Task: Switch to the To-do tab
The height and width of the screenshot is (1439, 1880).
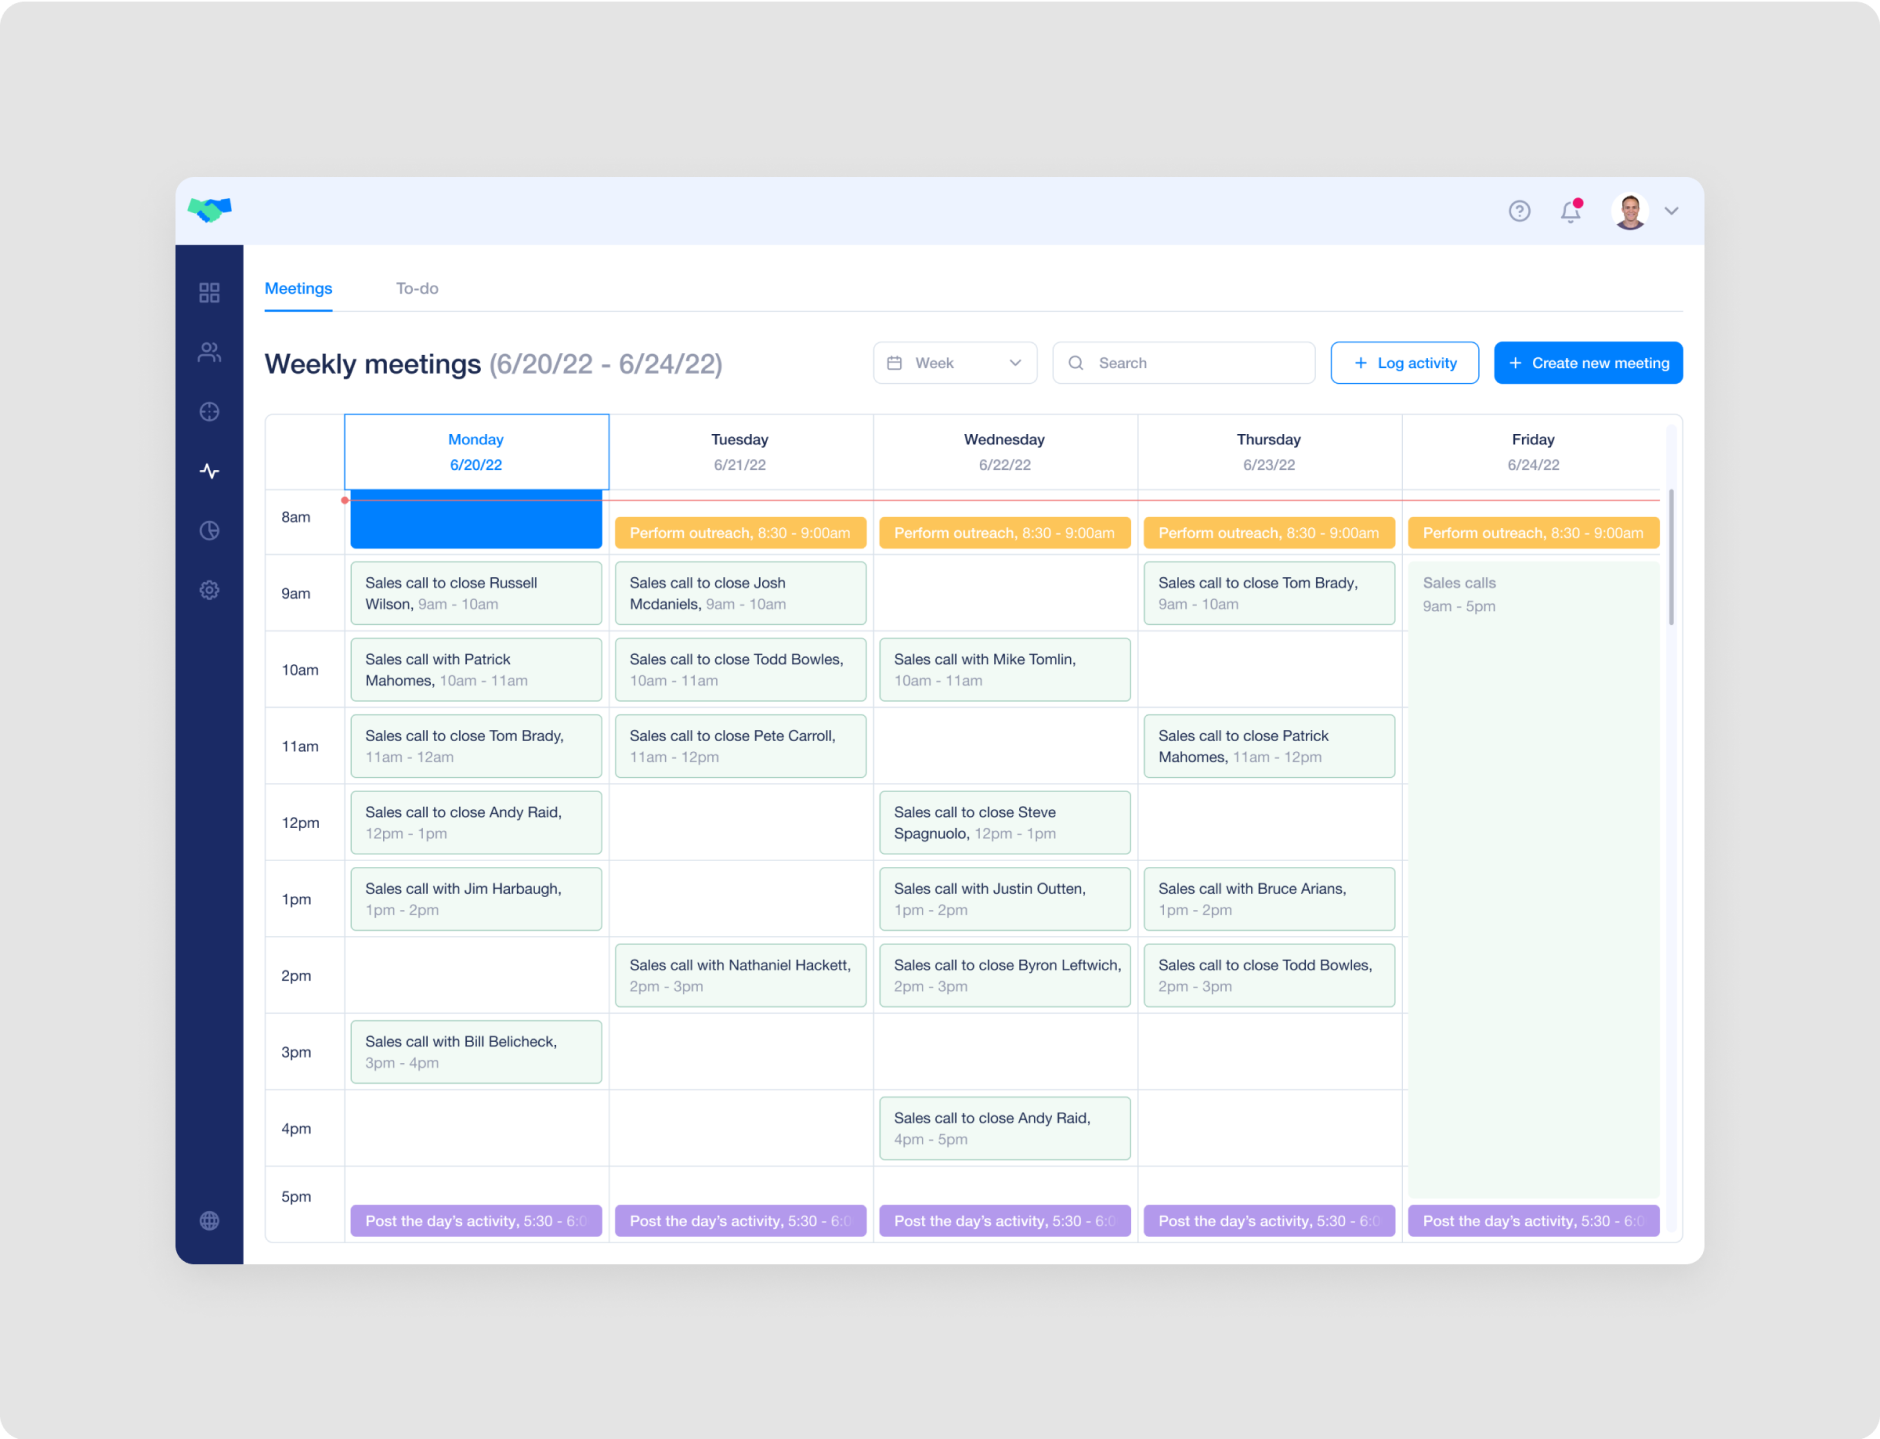Action: (417, 288)
